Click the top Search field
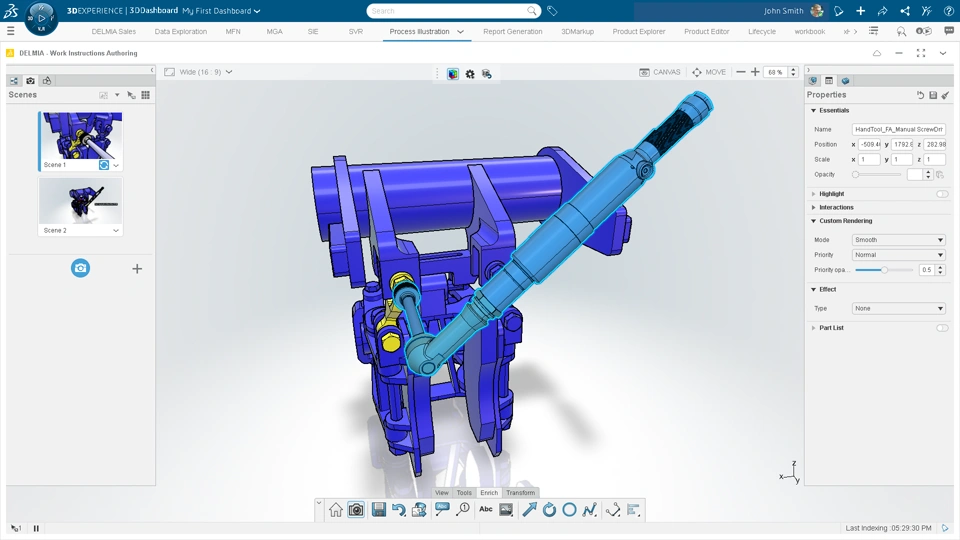The width and height of the screenshot is (960, 540). (454, 11)
